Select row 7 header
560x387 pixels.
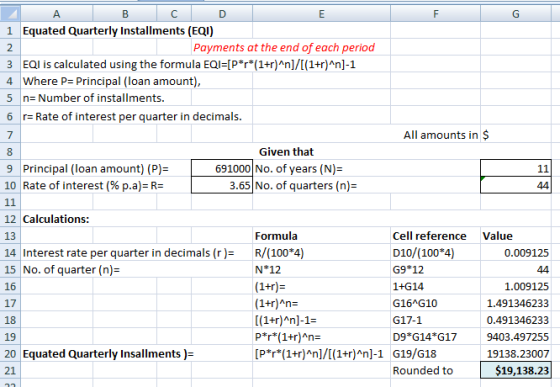point(10,135)
